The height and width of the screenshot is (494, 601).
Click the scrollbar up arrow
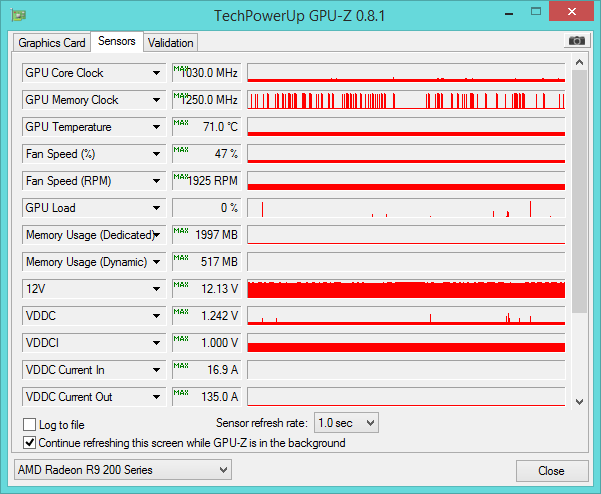[x=580, y=62]
